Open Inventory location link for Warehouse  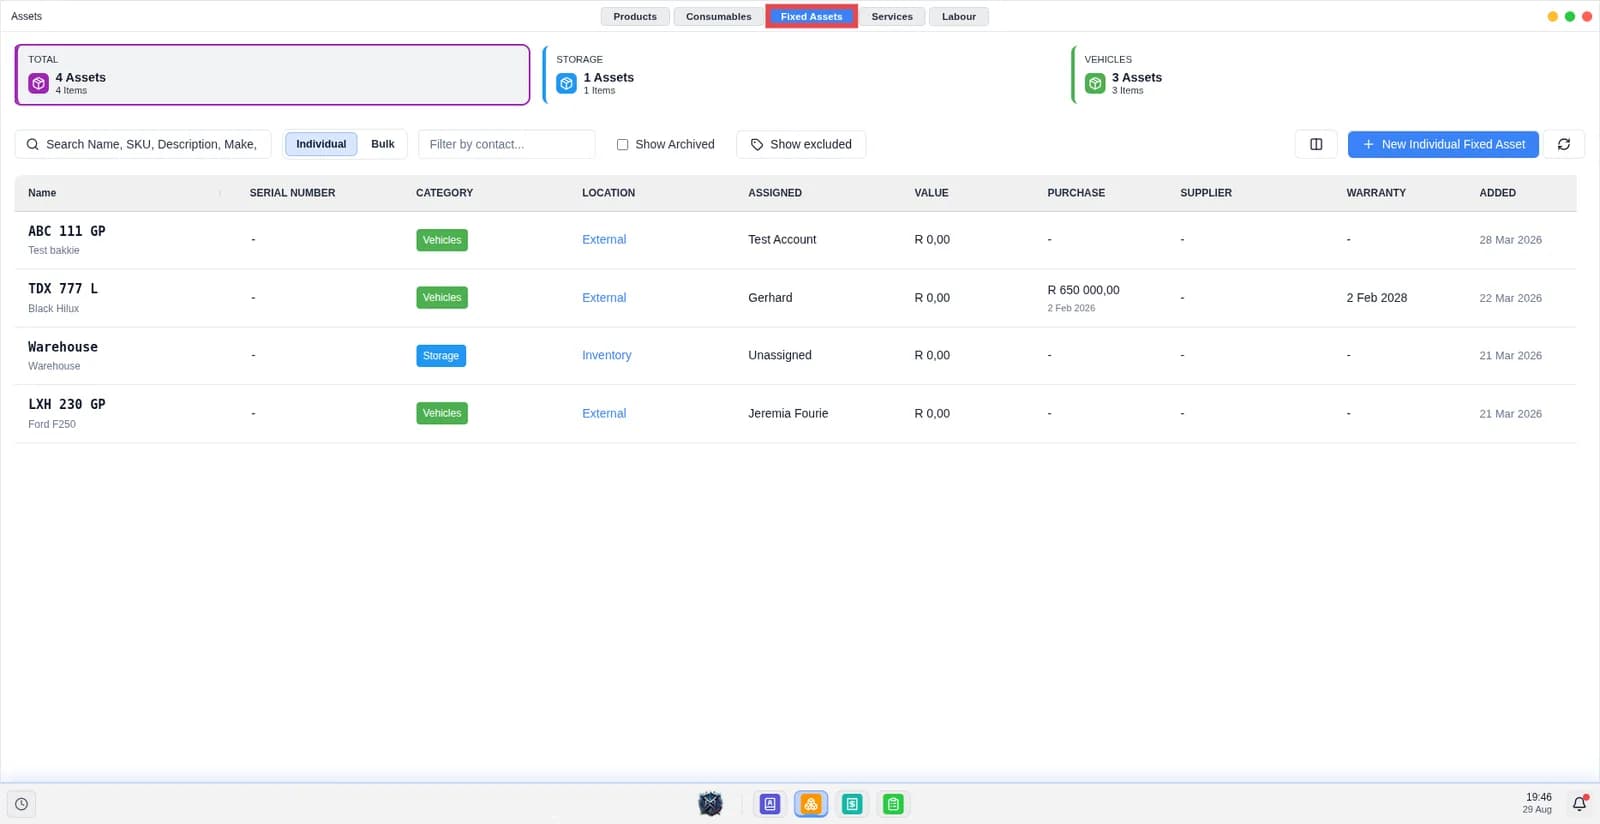pos(607,355)
